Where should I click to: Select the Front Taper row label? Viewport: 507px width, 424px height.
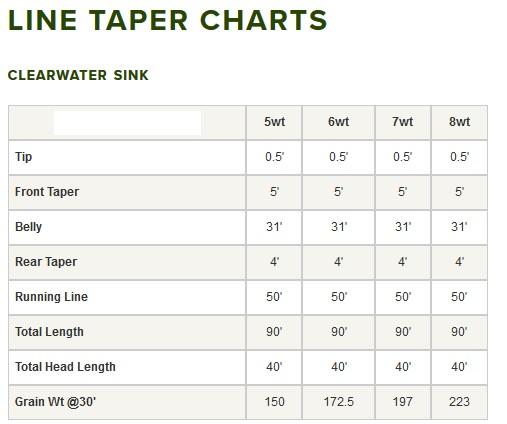[47, 192]
